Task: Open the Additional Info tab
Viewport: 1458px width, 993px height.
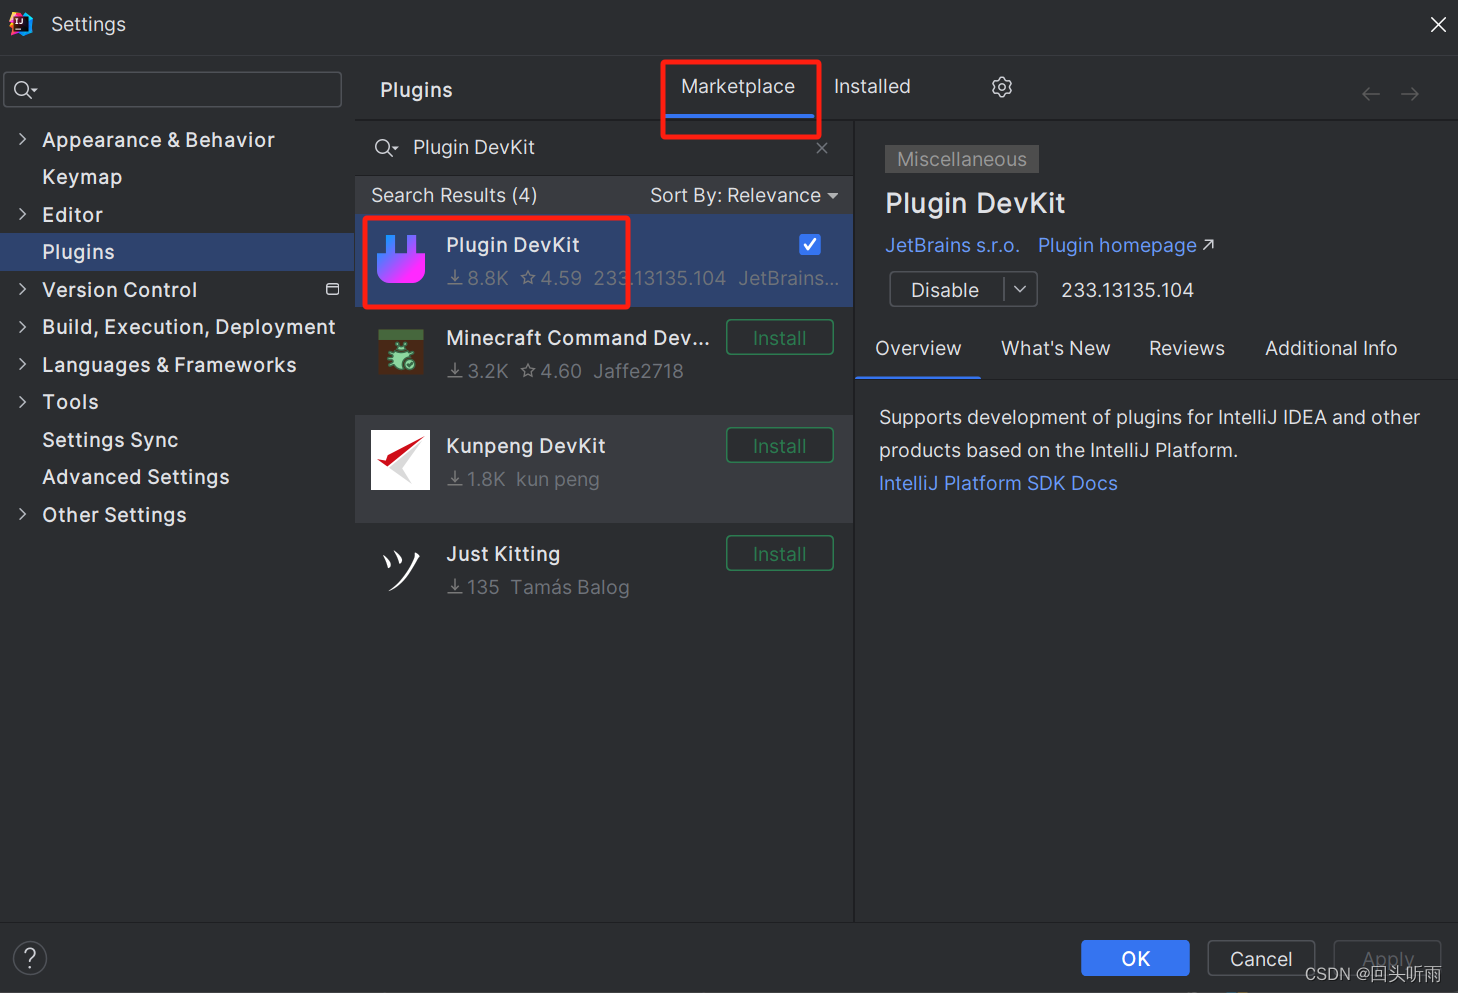Action: tap(1331, 348)
